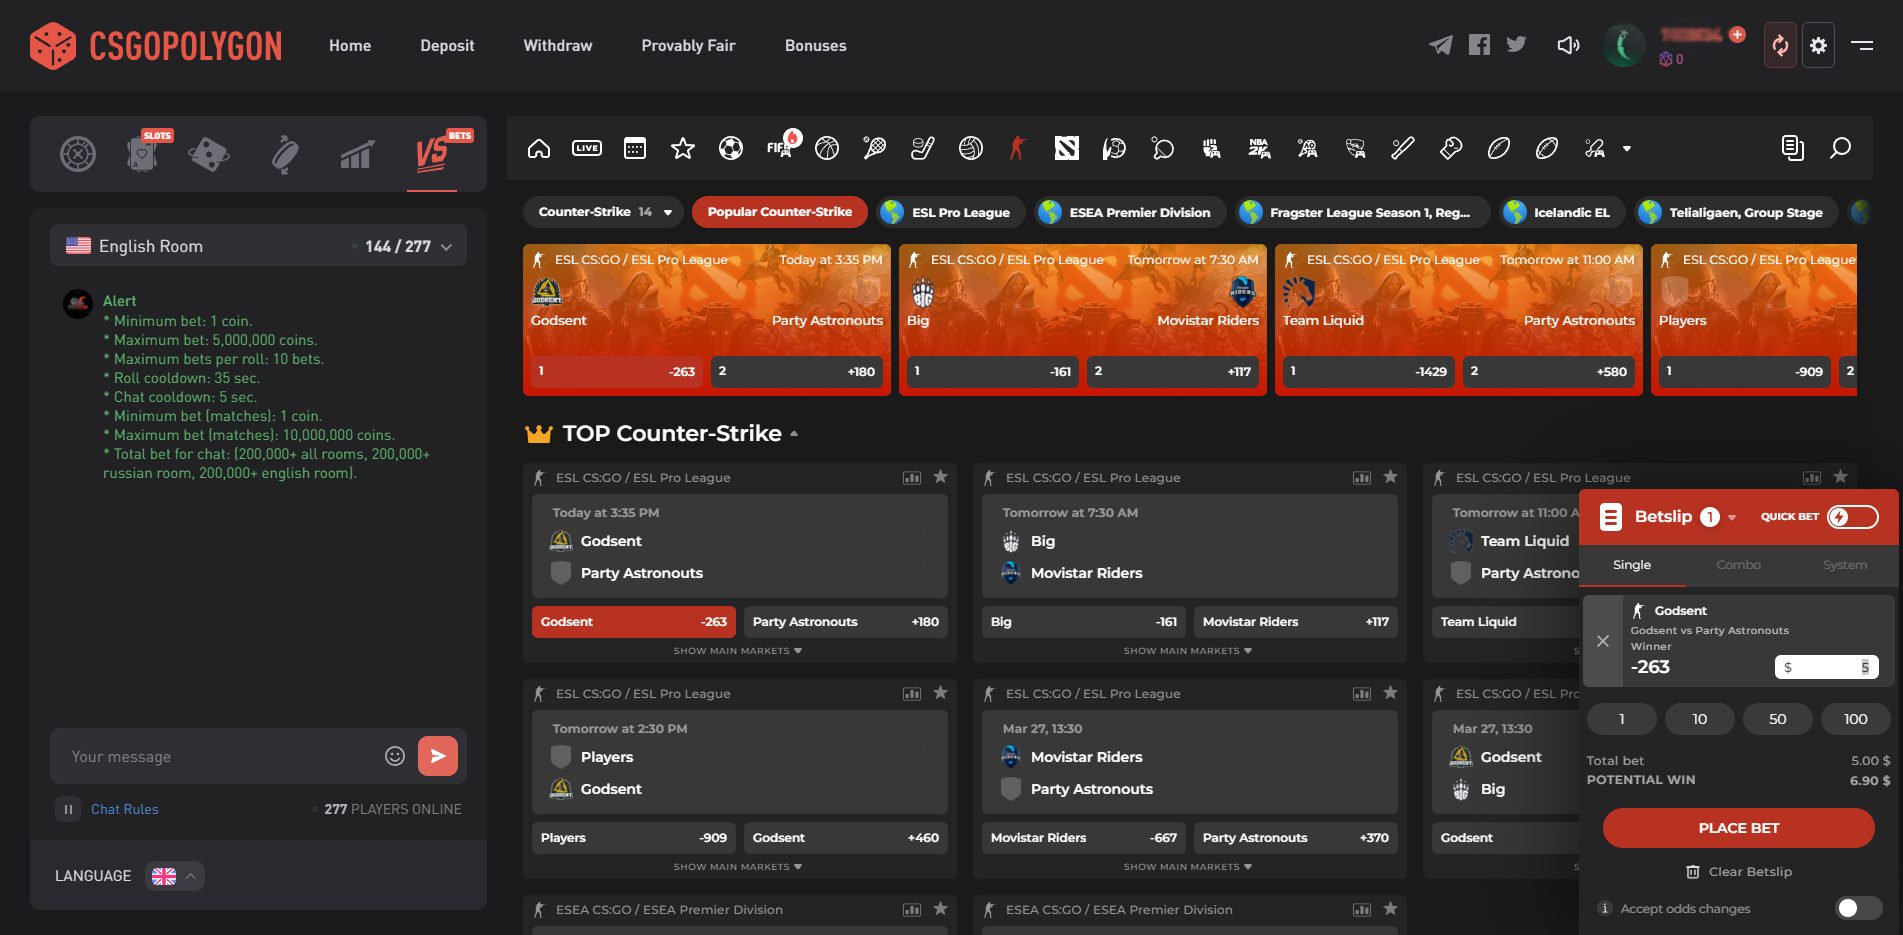Screen dimensions: 1903x935
Task: Show main markets for Godsent vs Party Astronouts
Action: [x=738, y=651]
